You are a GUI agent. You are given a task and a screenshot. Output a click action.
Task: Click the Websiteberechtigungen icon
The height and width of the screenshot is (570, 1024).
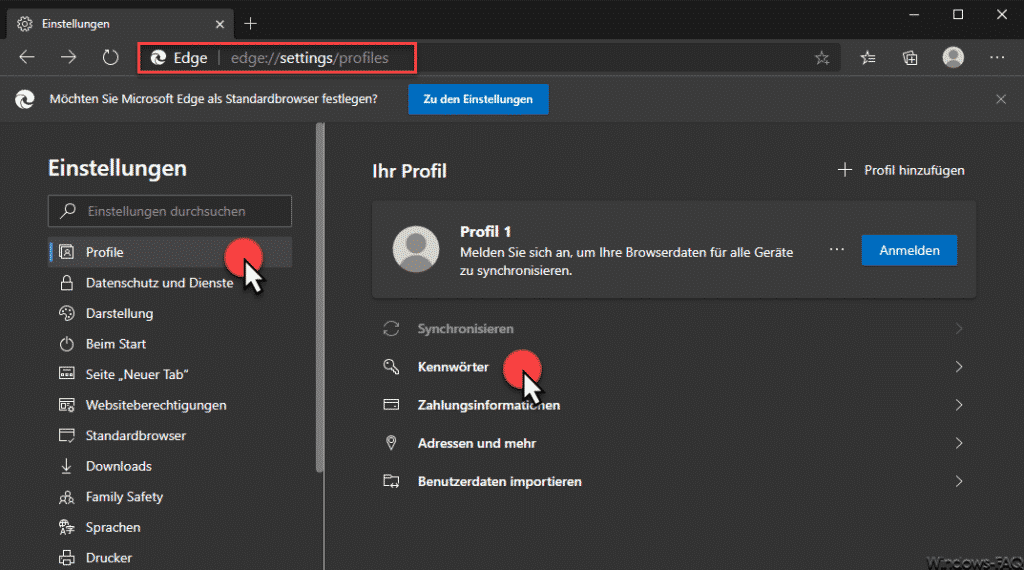(x=67, y=405)
